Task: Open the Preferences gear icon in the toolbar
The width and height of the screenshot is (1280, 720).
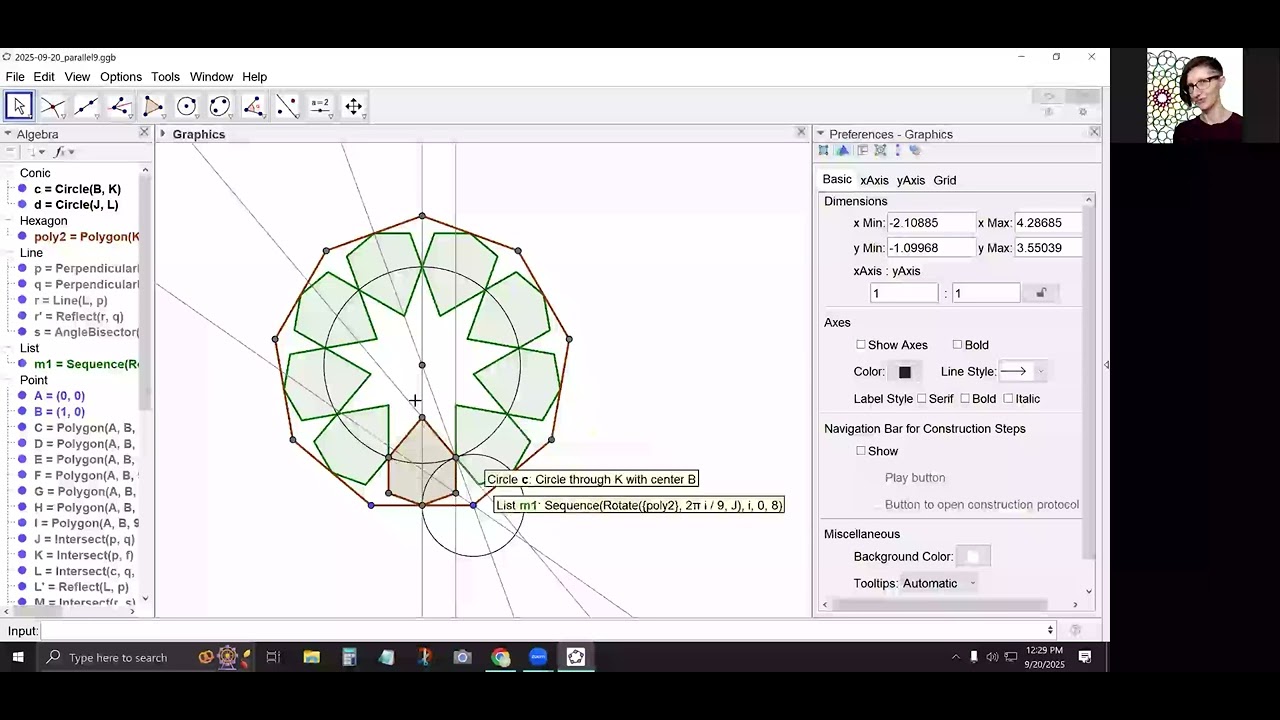Action: 1082,112
